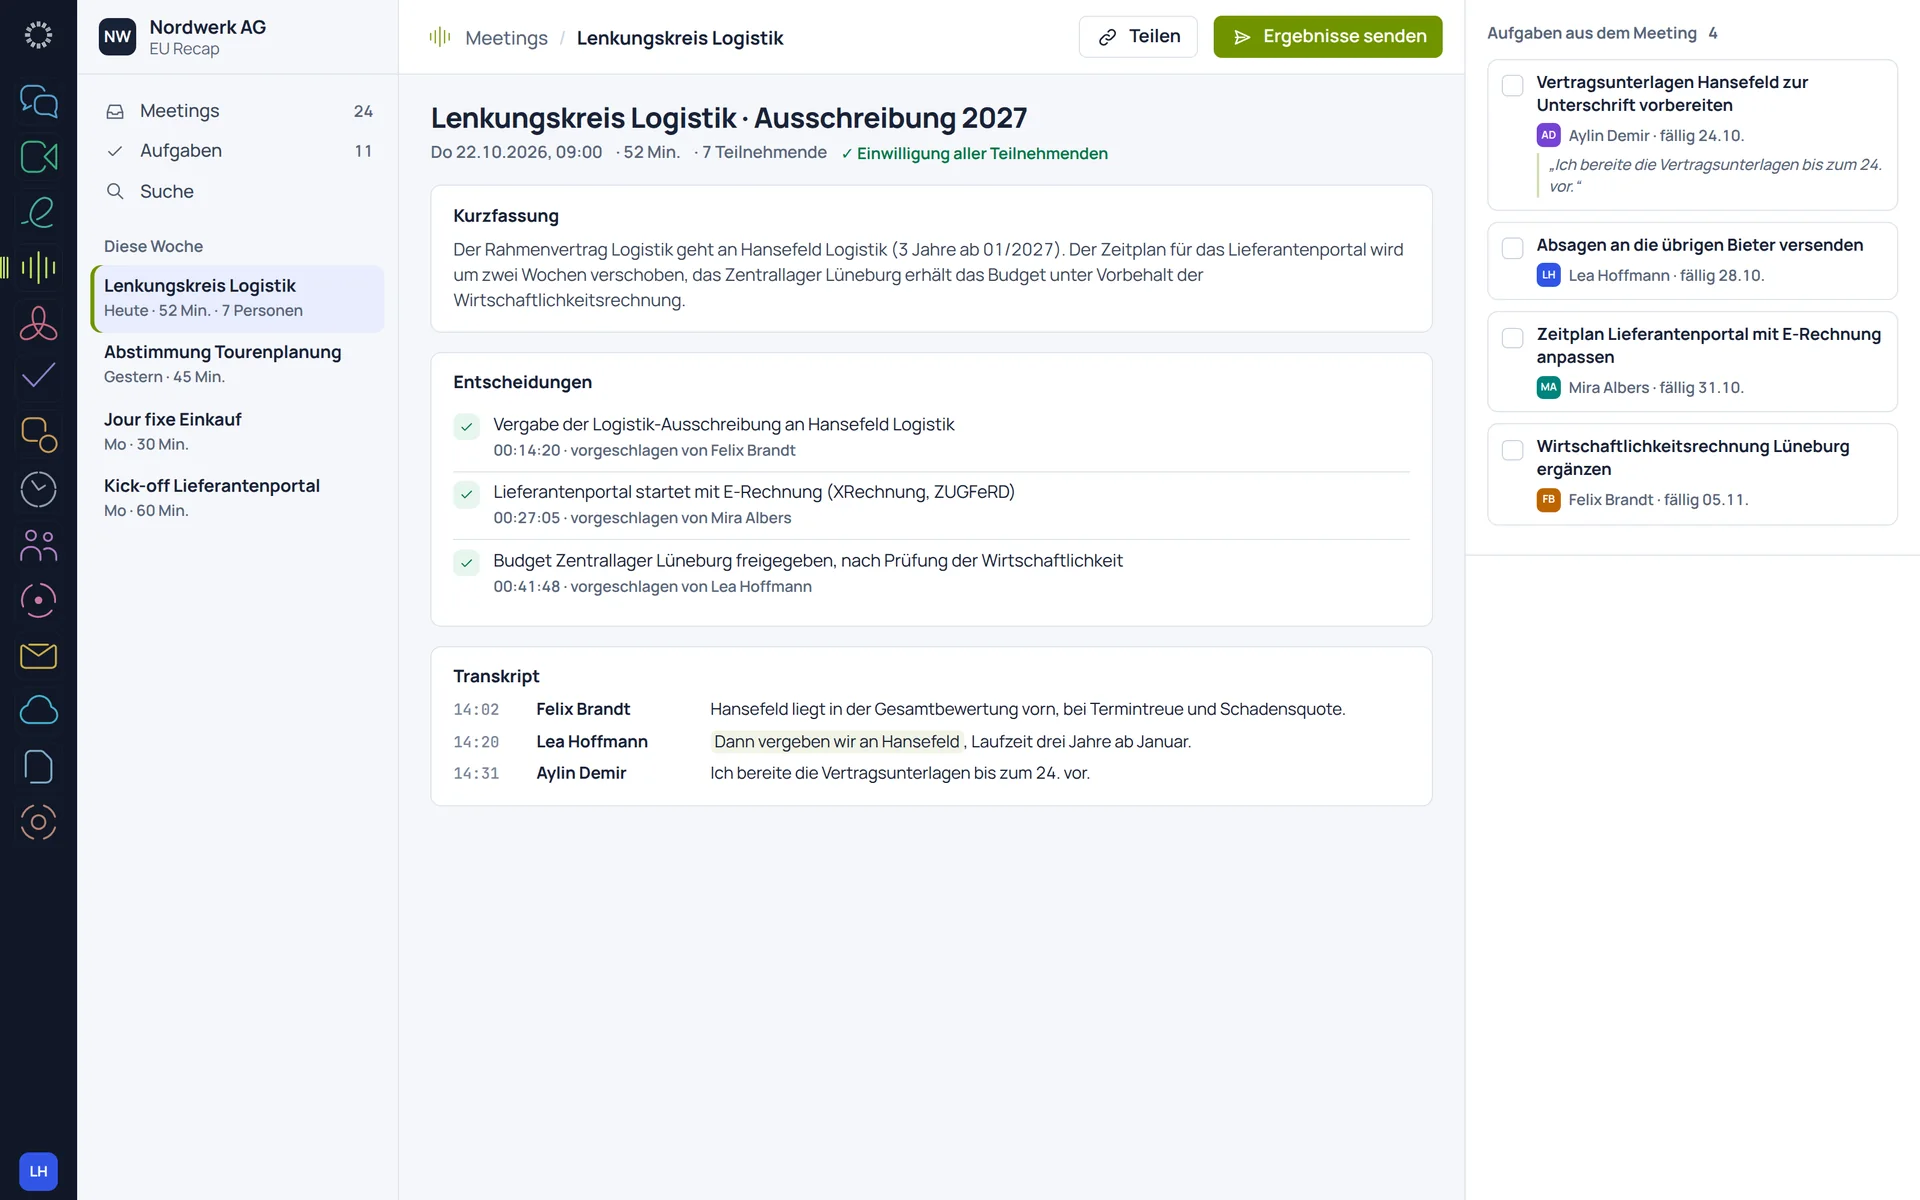Select Jour fixe Einkauf meeting

[238, 431]
